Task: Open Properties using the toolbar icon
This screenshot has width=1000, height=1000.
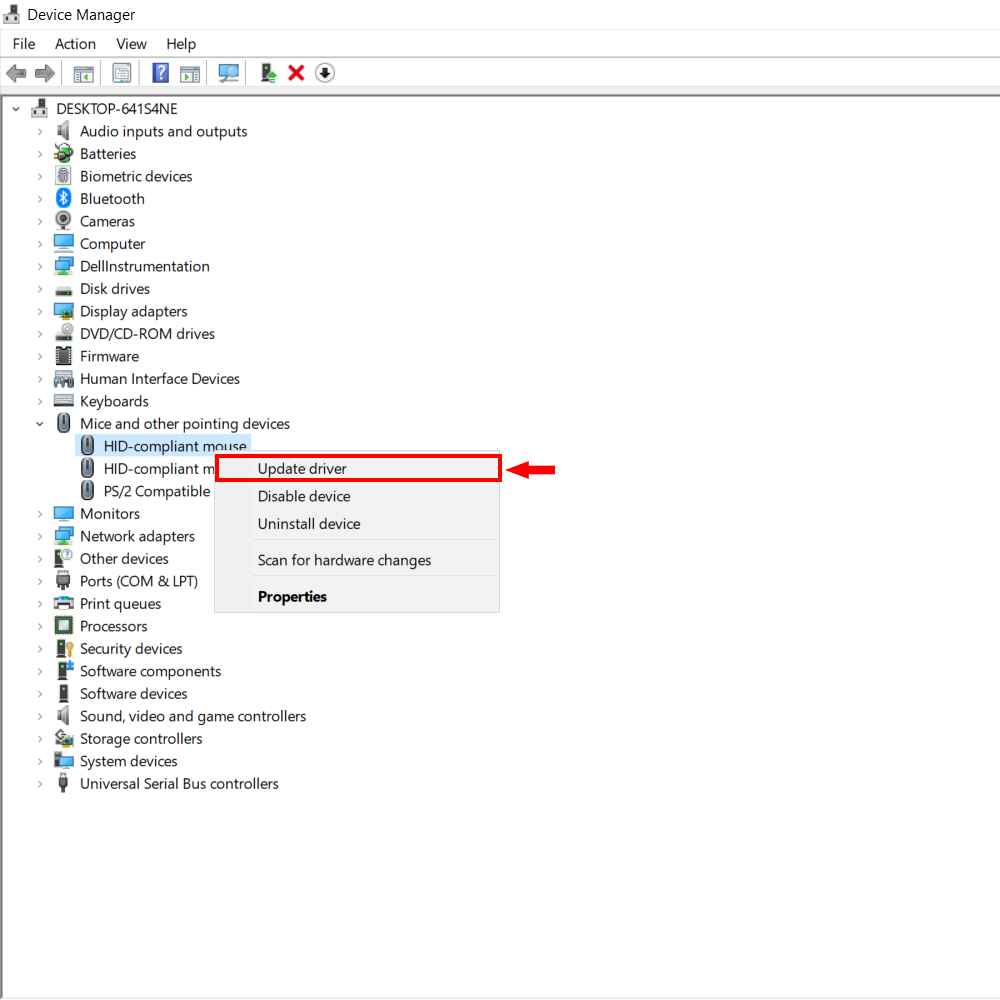Action: point(122,72)
